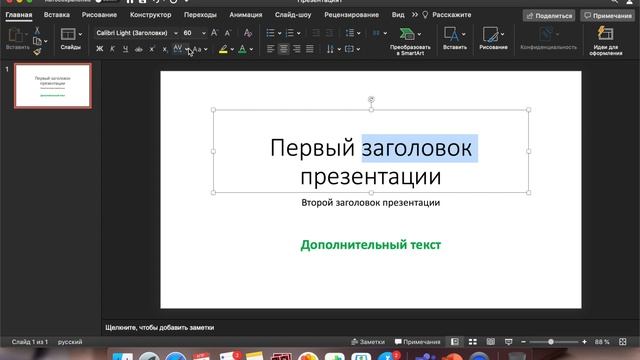
Task: Fit slide to window icon
Action: pos(622,342)
